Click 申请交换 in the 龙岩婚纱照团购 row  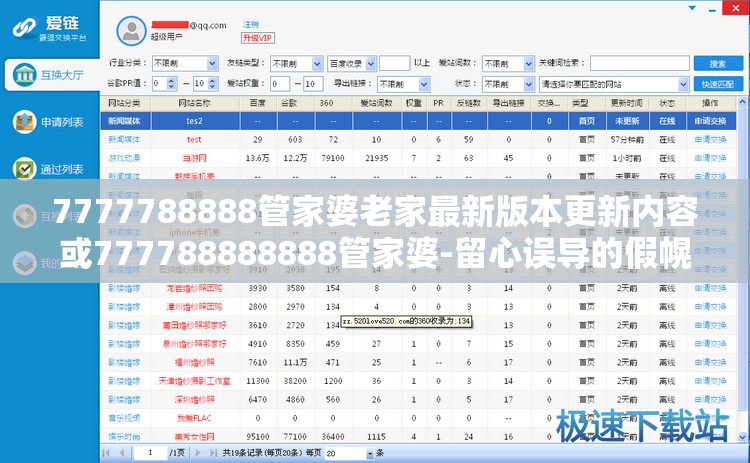pos(710,288)
